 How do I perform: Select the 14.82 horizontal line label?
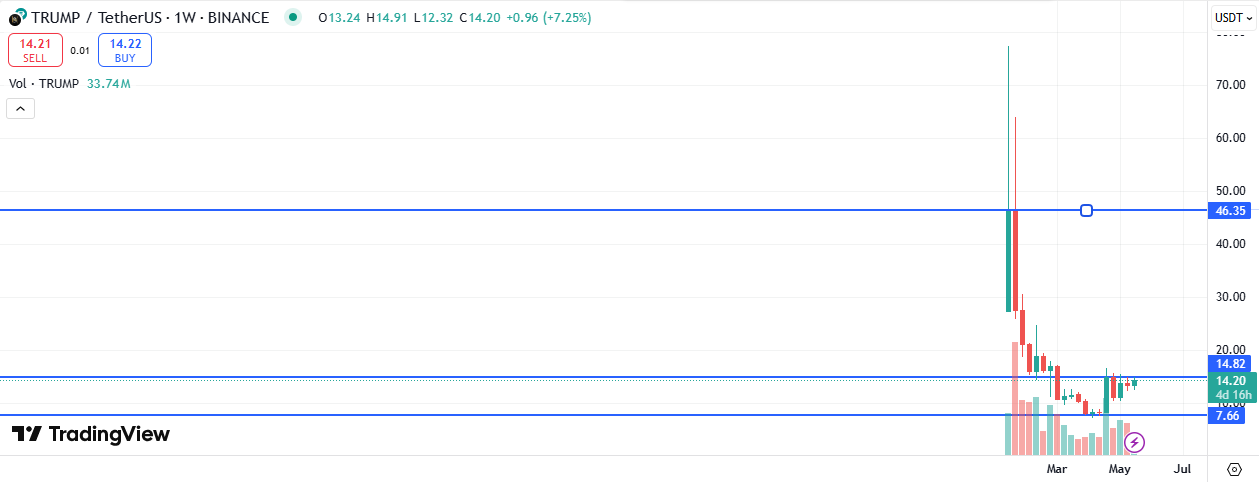click(x=1230, y=364)
